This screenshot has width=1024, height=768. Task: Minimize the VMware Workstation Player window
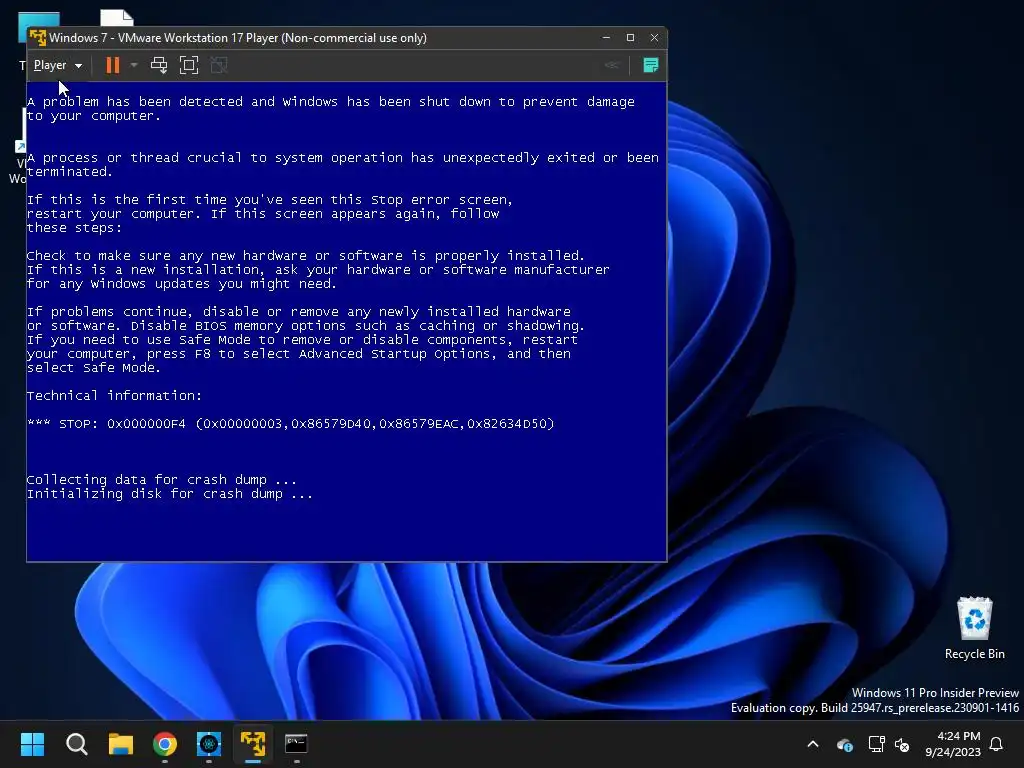(606, 38)
